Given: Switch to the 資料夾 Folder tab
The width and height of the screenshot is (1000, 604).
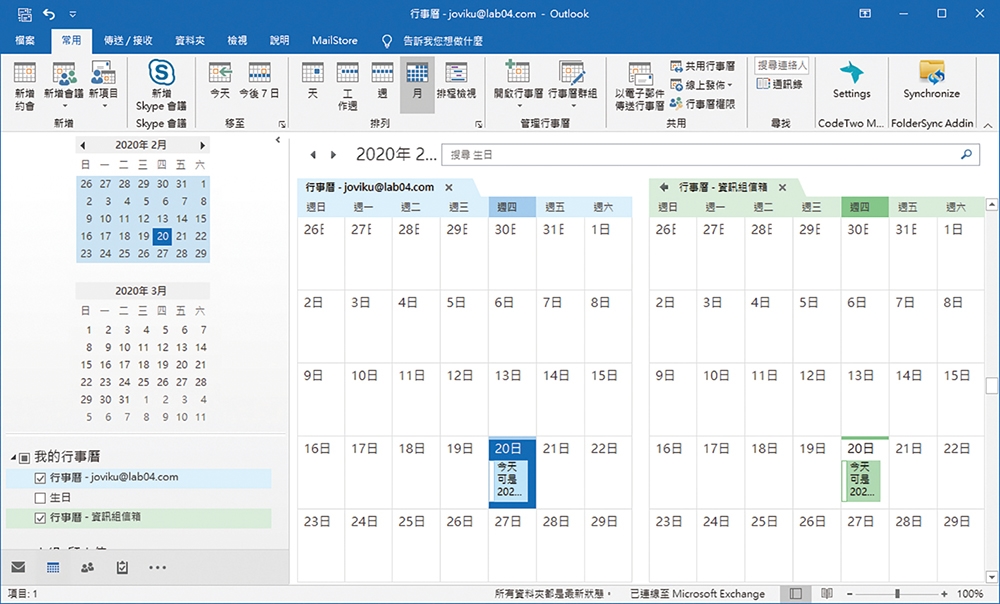Looking at the screenshot, I should (190, 40).
